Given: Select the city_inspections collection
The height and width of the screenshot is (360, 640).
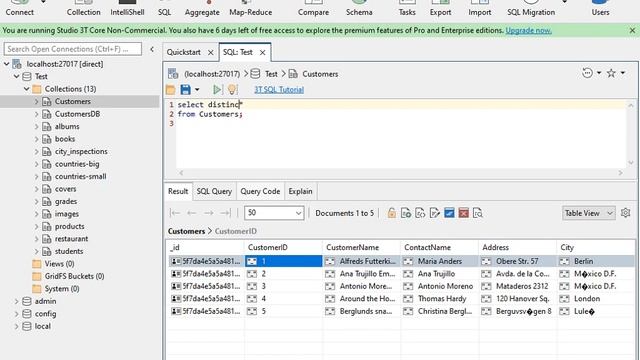Looking at the screenshot, I should tap(81, 151).
